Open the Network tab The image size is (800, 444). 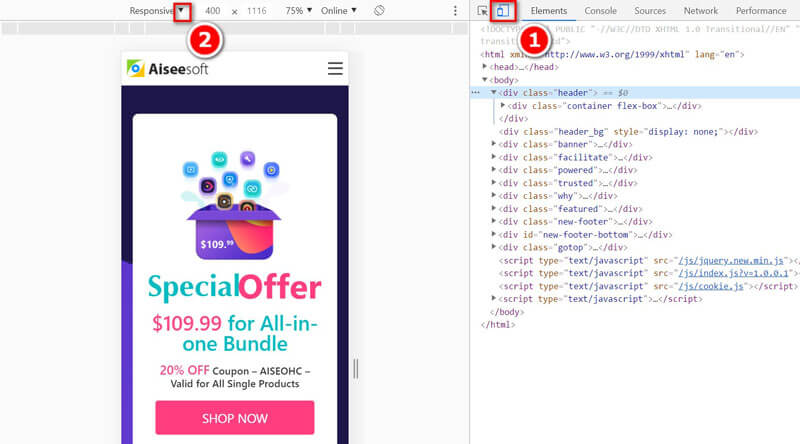pos(700,11)
